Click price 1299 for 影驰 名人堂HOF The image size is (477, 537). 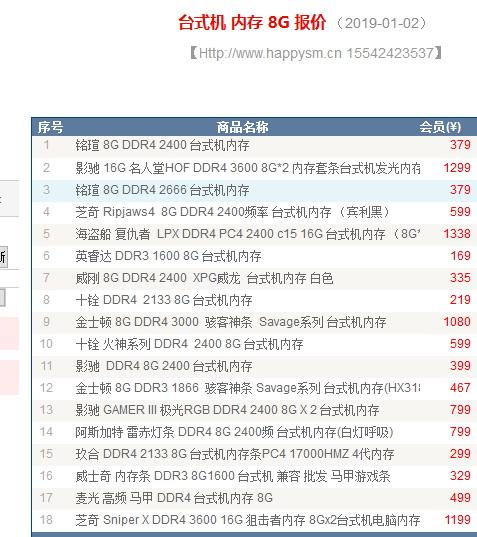(x=457, y=168)
